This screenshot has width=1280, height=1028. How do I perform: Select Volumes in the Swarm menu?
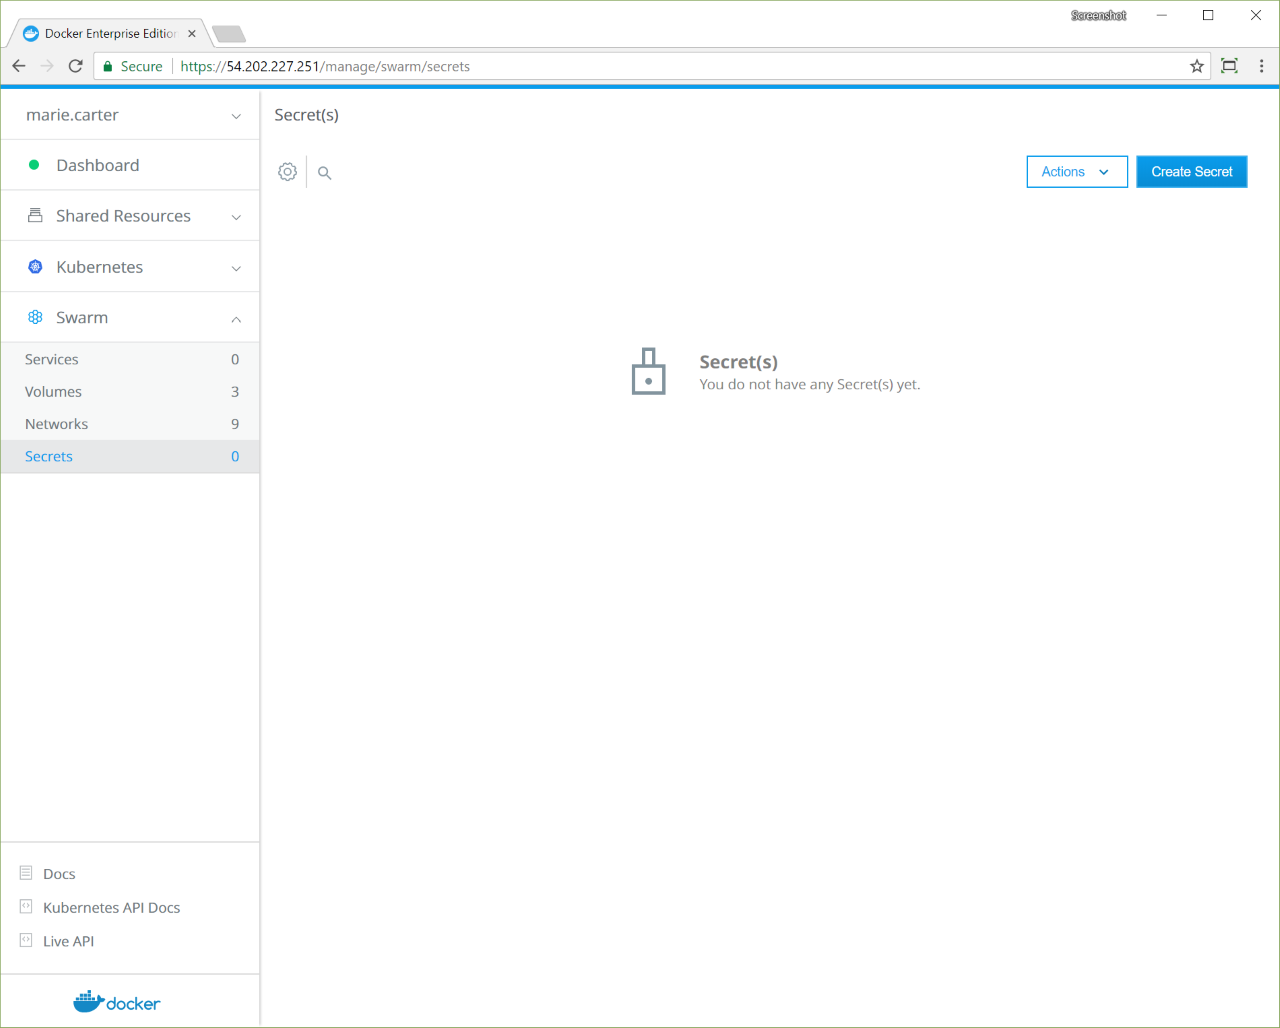click(x=53, y=392)
